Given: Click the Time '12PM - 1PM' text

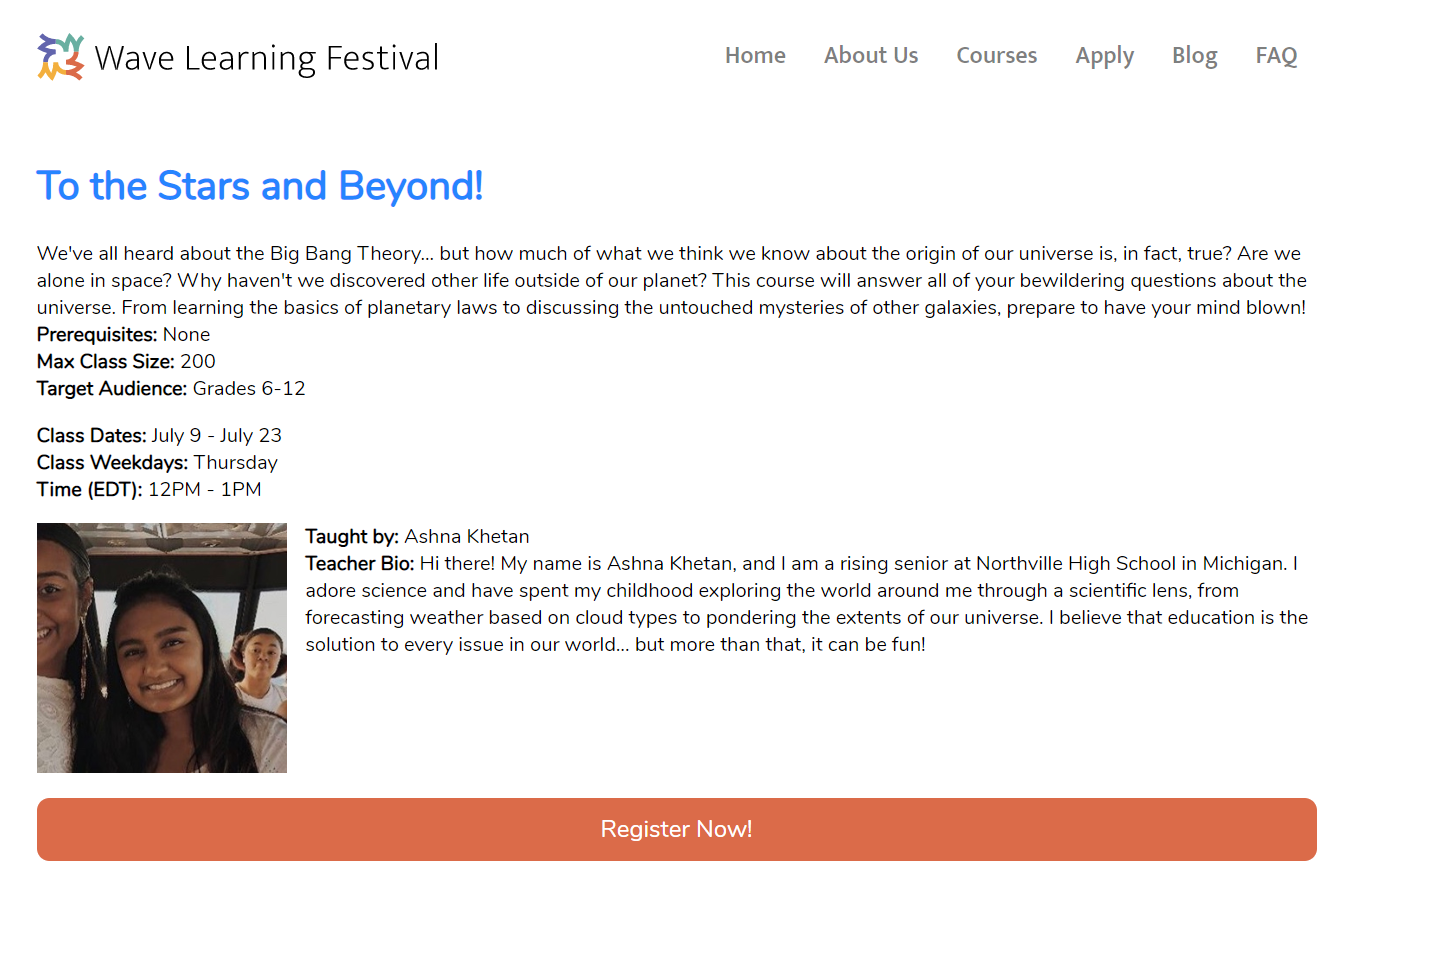Looking at the screenshot, I should [205, 489].
